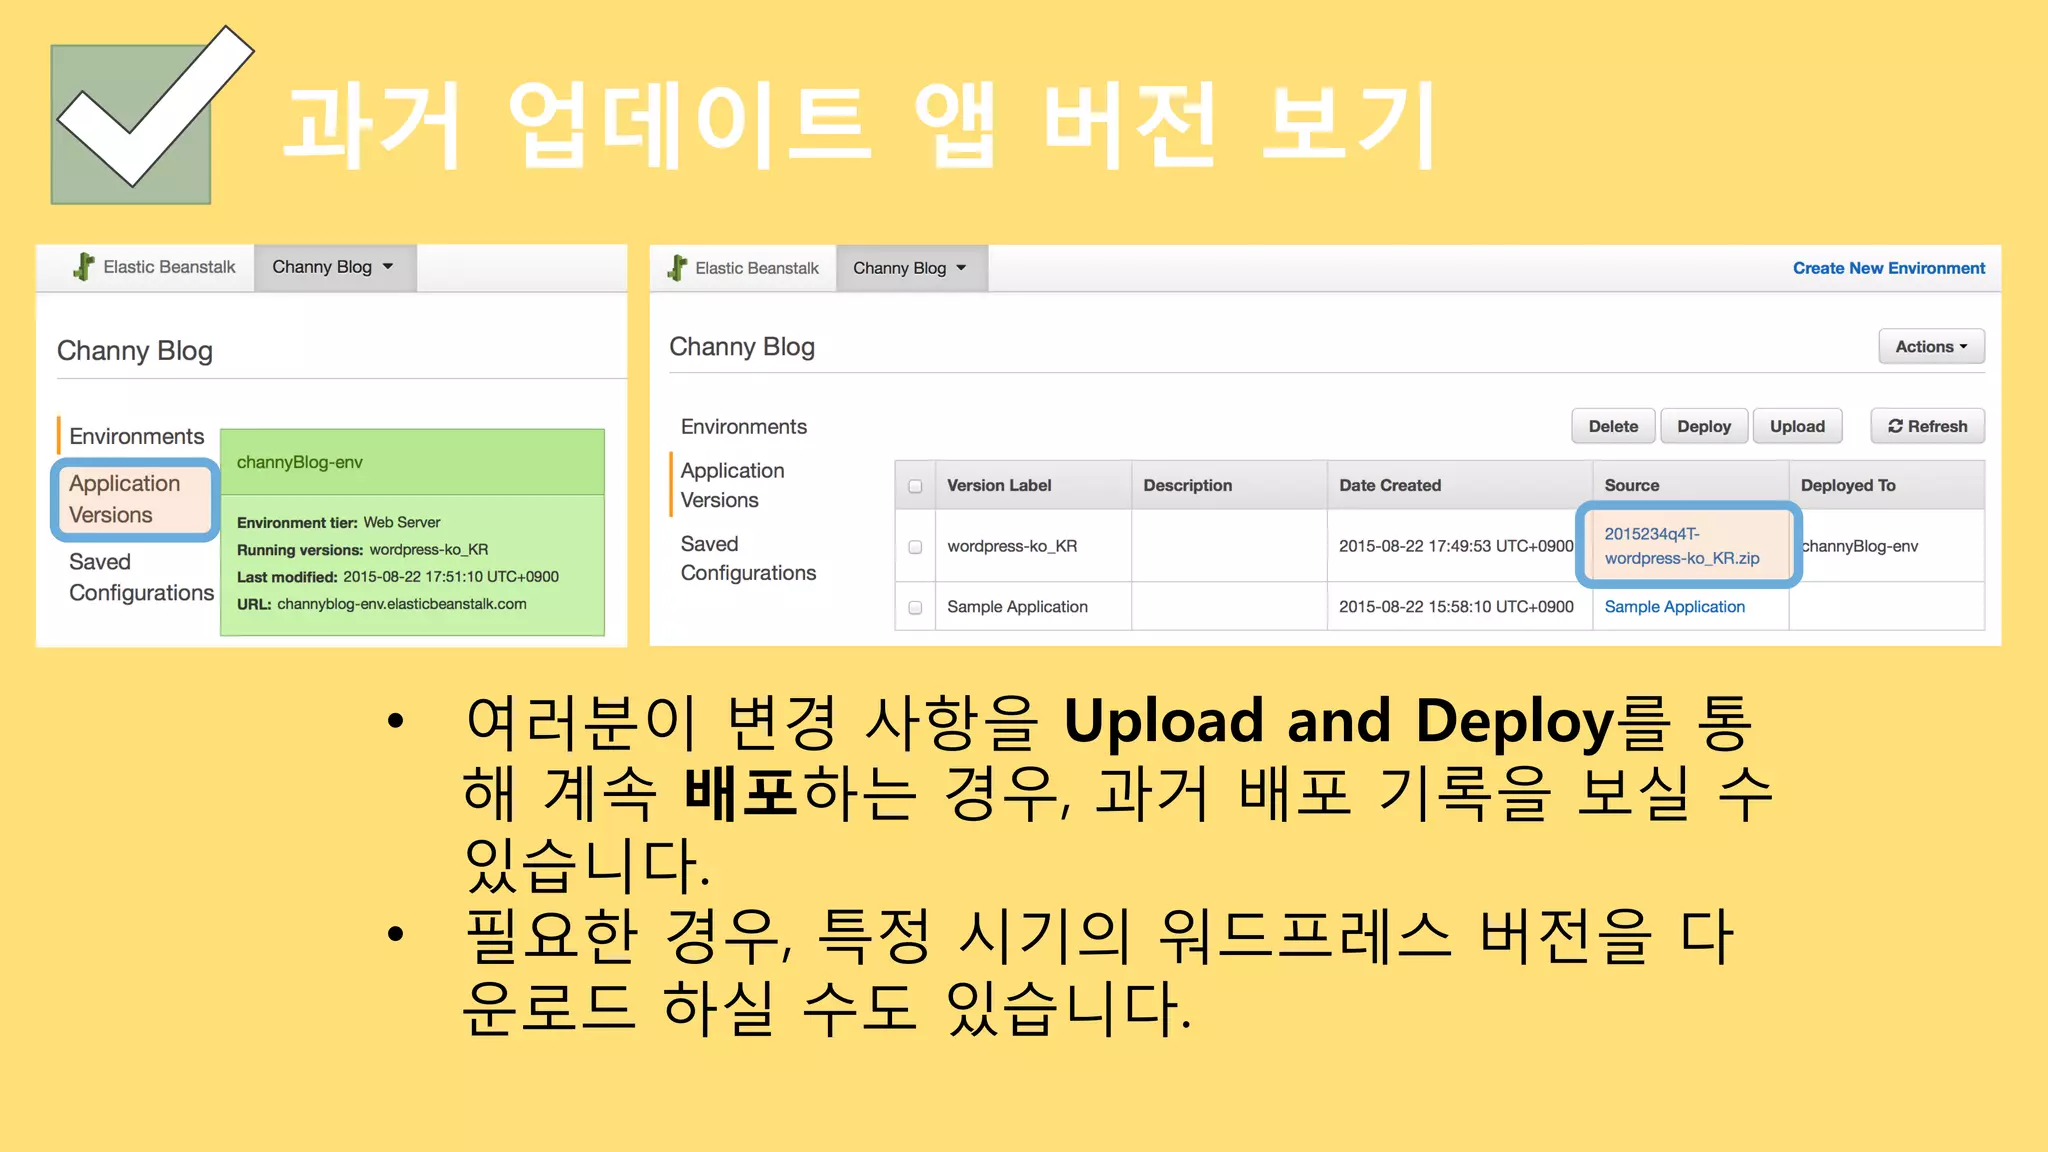Image resolution: width=2048 pixels, height=1152 pixels.
Task: Open the Channy Blog dropdown in right panel
Action: [x=910, y=268]
